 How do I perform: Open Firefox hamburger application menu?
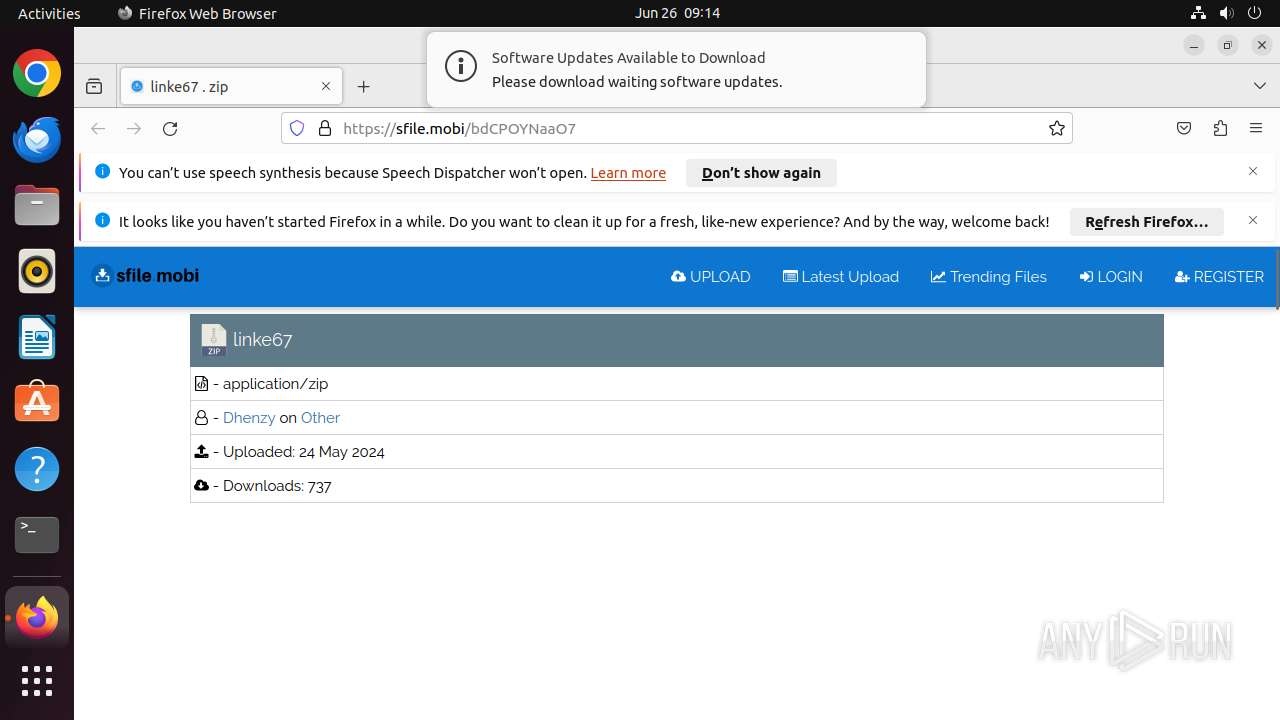(1256, 128)
